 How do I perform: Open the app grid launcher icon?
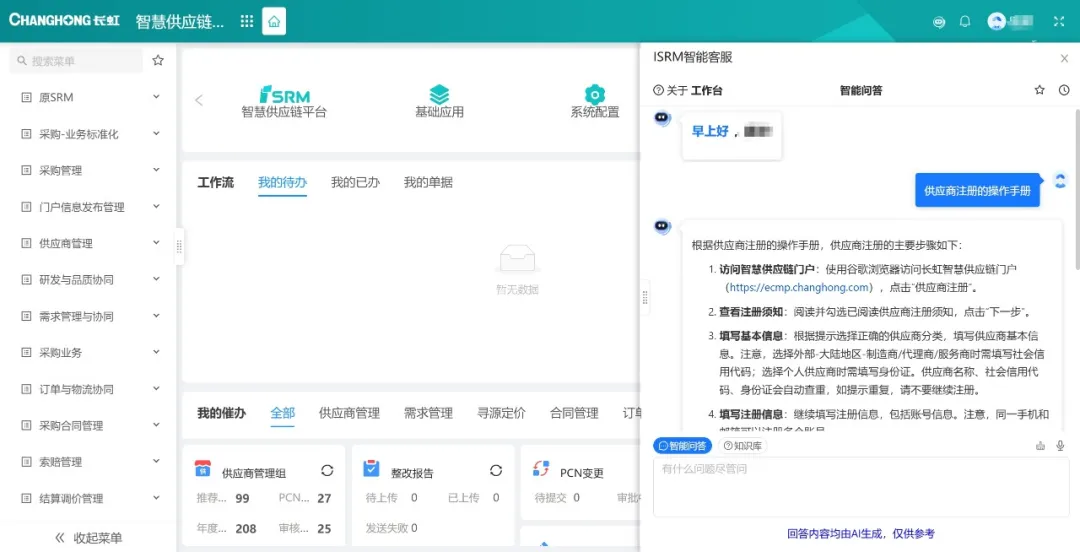point(247,21)
